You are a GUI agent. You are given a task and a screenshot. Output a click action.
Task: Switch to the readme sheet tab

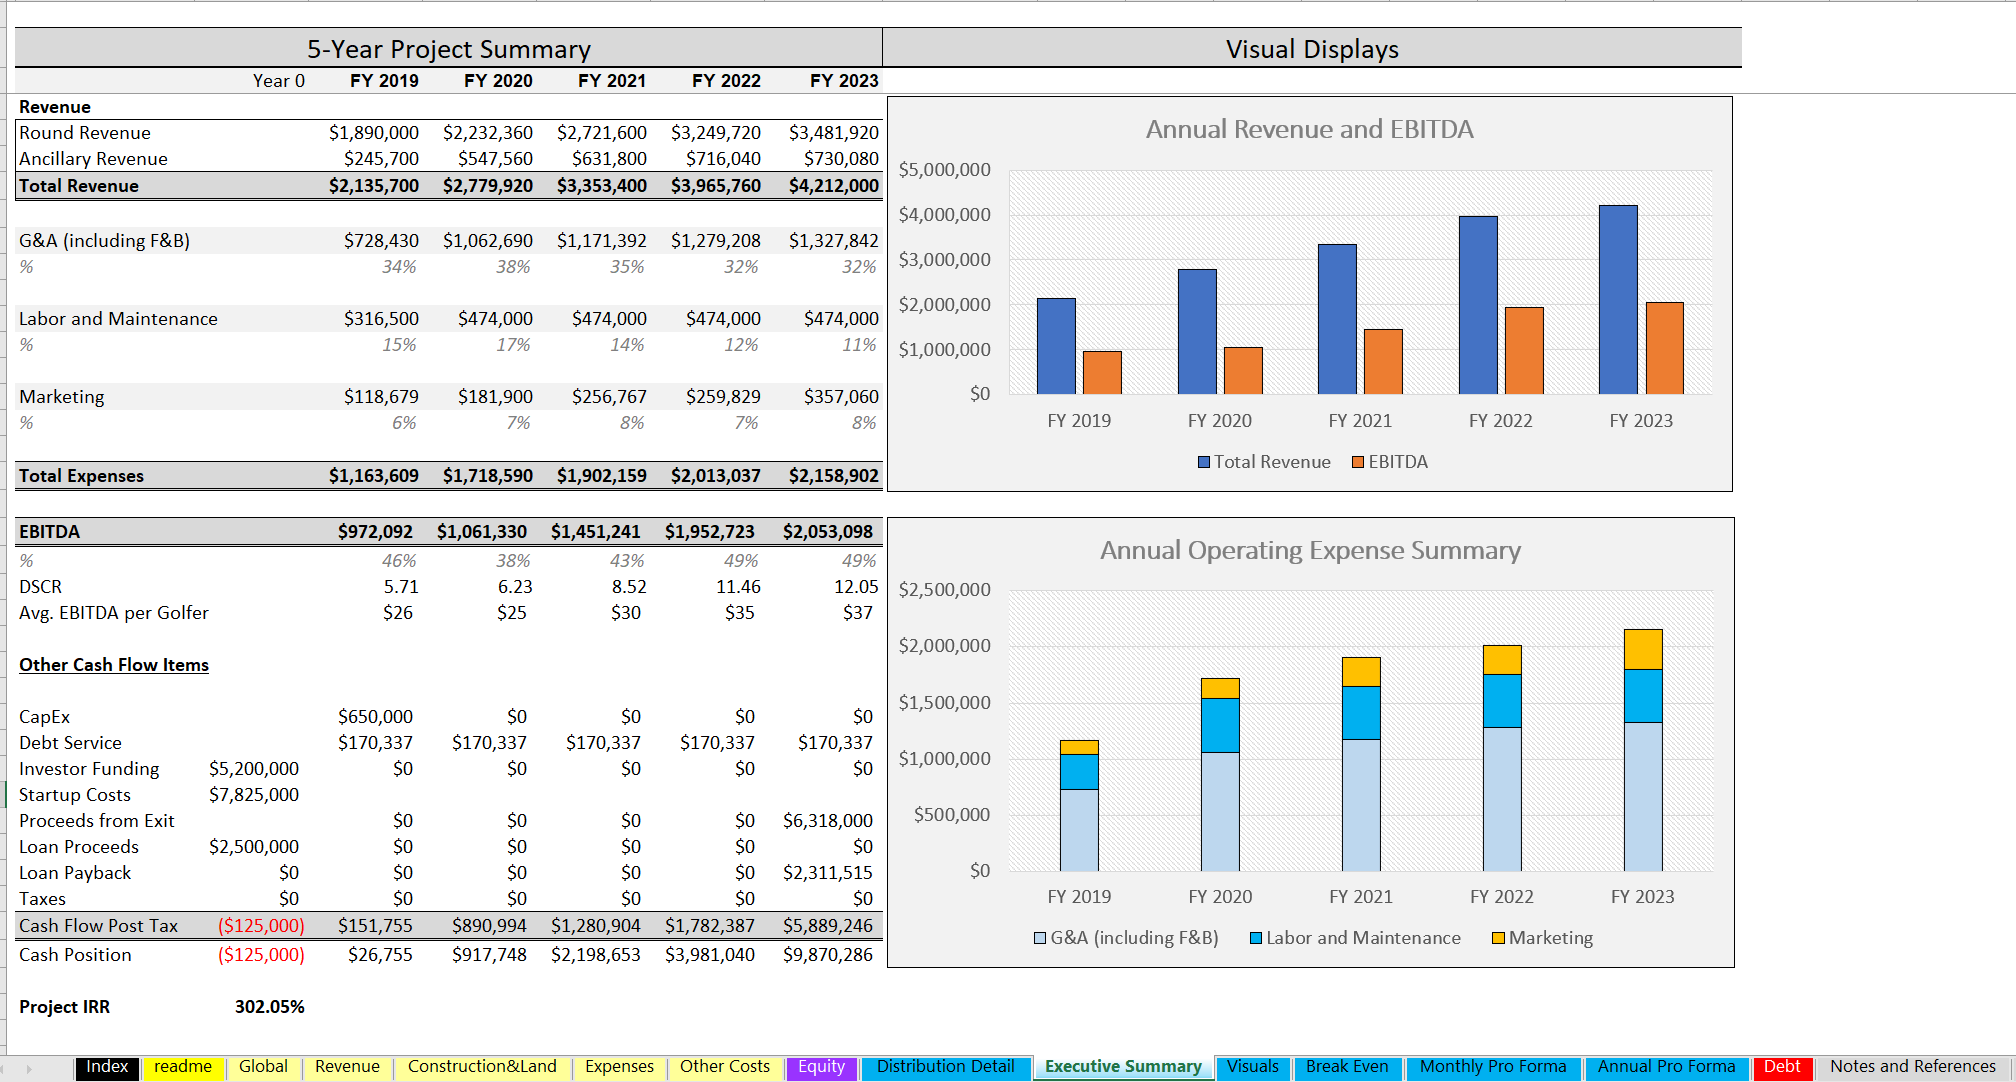click(x=183, y=1067)
